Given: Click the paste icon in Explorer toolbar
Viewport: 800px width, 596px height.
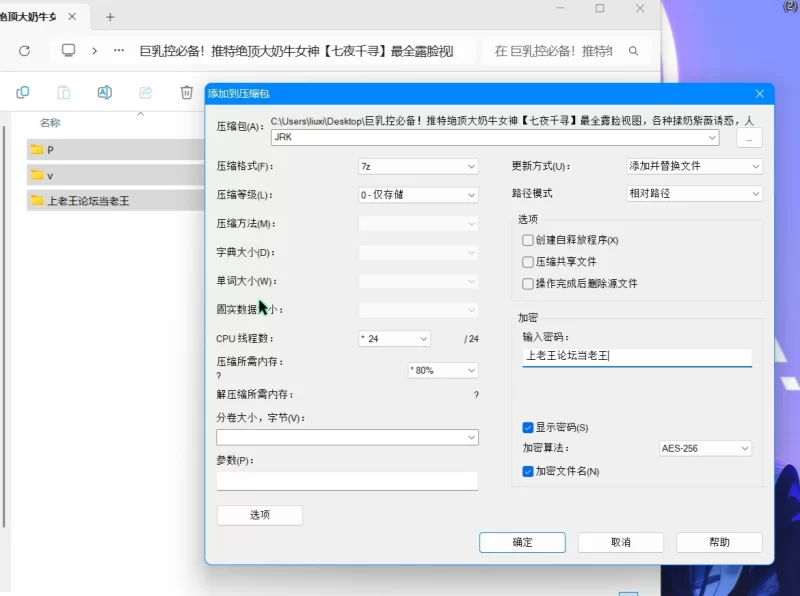Looking at the screenshot, I should click(64, 93).
